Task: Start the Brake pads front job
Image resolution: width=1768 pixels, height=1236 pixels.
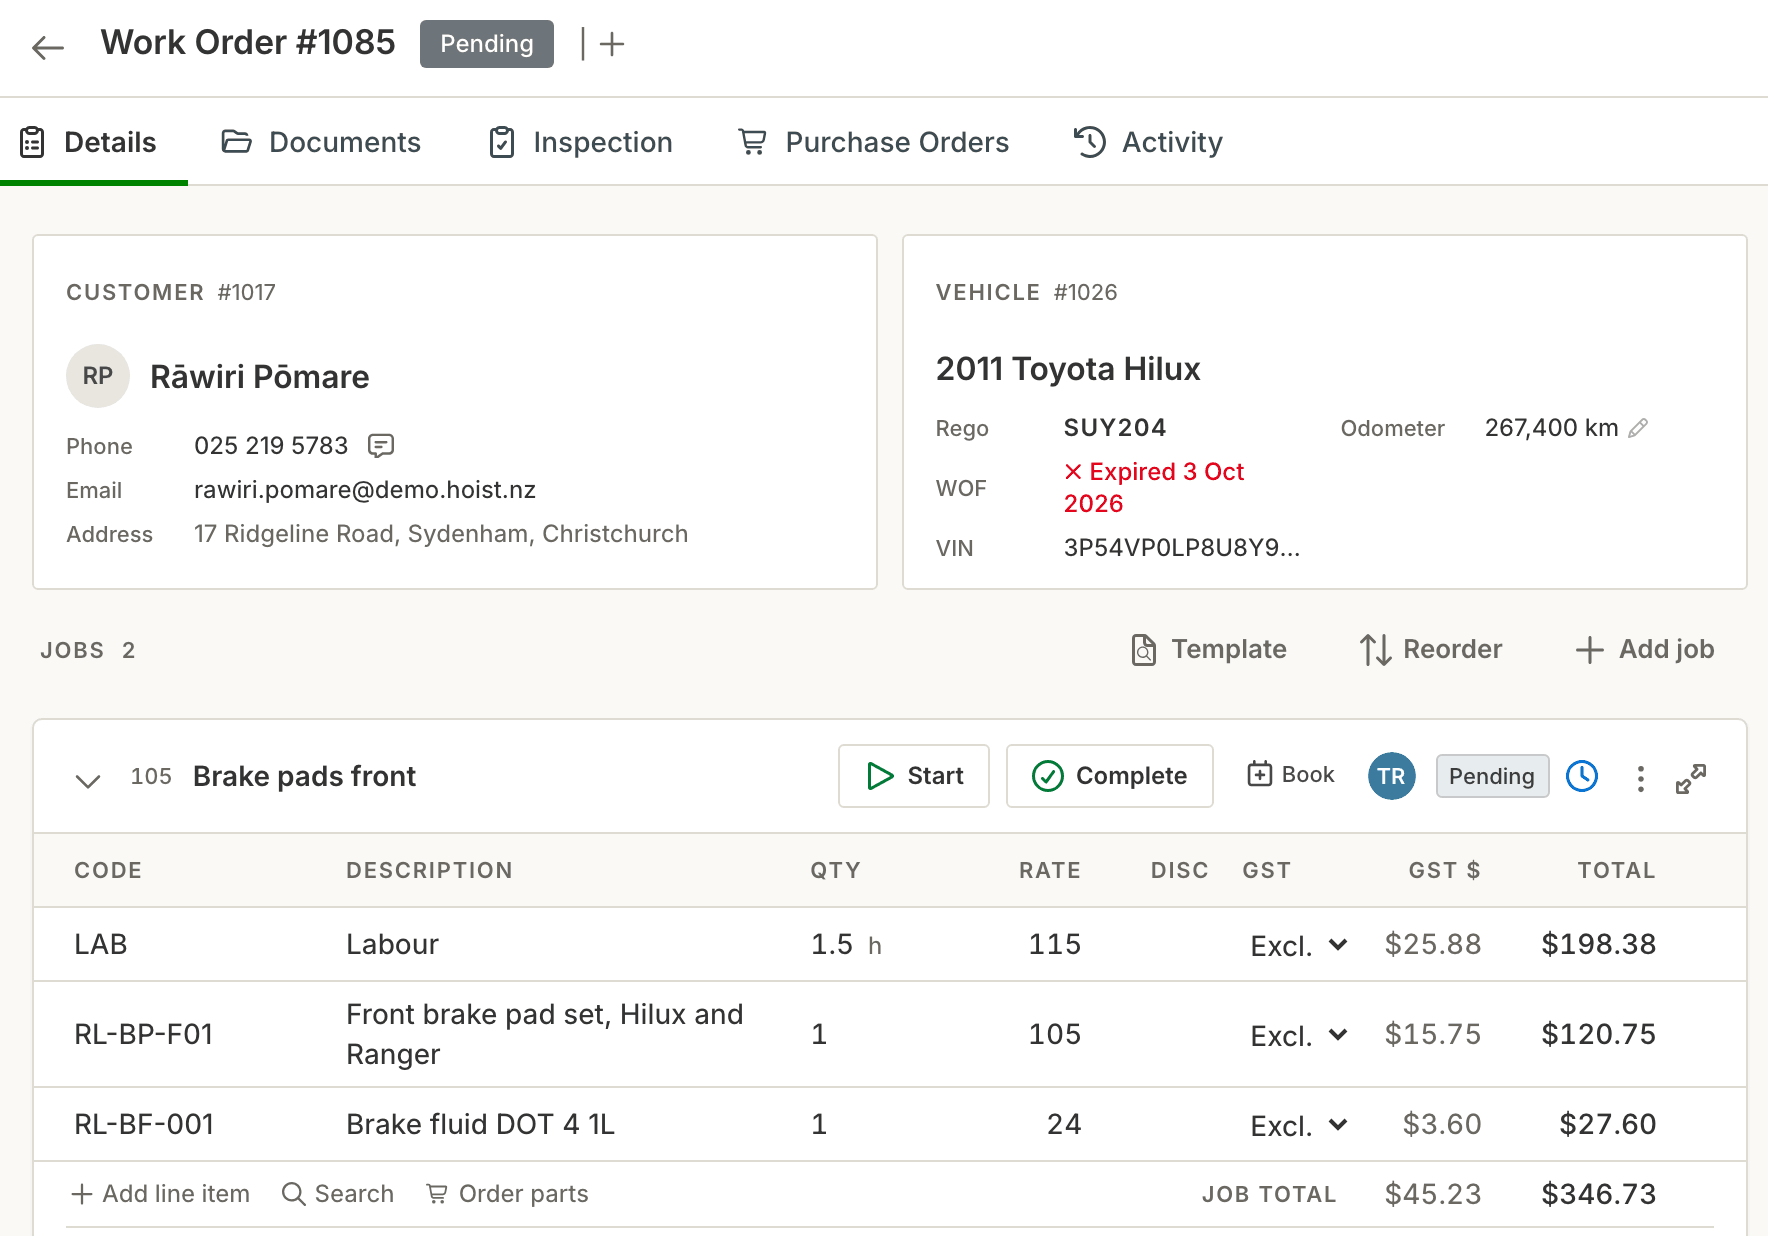Action: pyautogui.click(x=914, y=776)
